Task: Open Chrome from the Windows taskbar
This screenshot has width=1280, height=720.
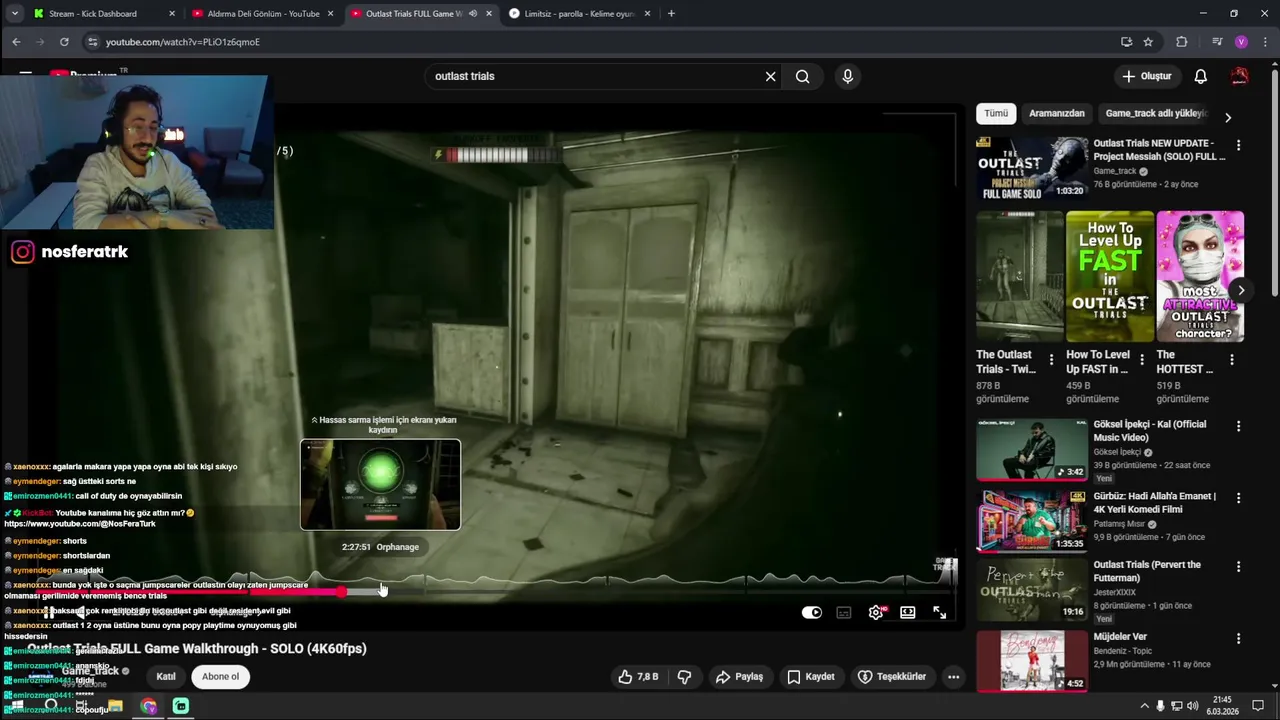Action: tap(149, 706)
